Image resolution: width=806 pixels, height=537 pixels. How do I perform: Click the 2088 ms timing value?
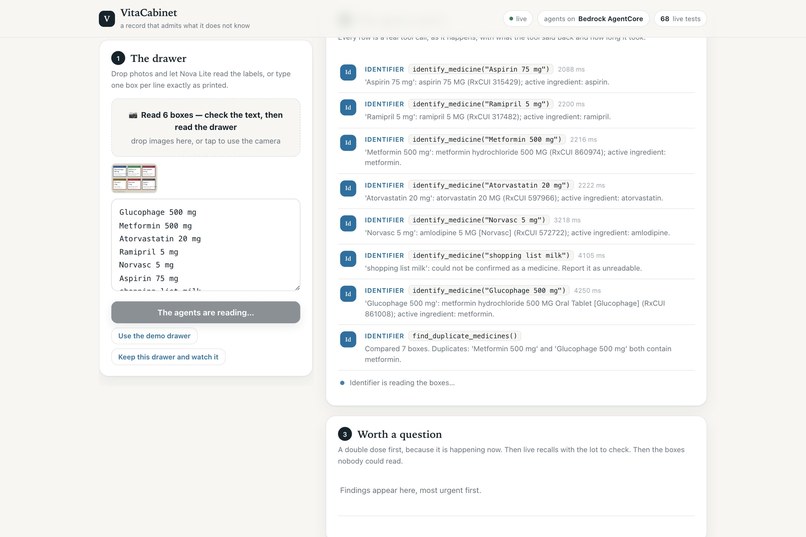pos(571,69)
